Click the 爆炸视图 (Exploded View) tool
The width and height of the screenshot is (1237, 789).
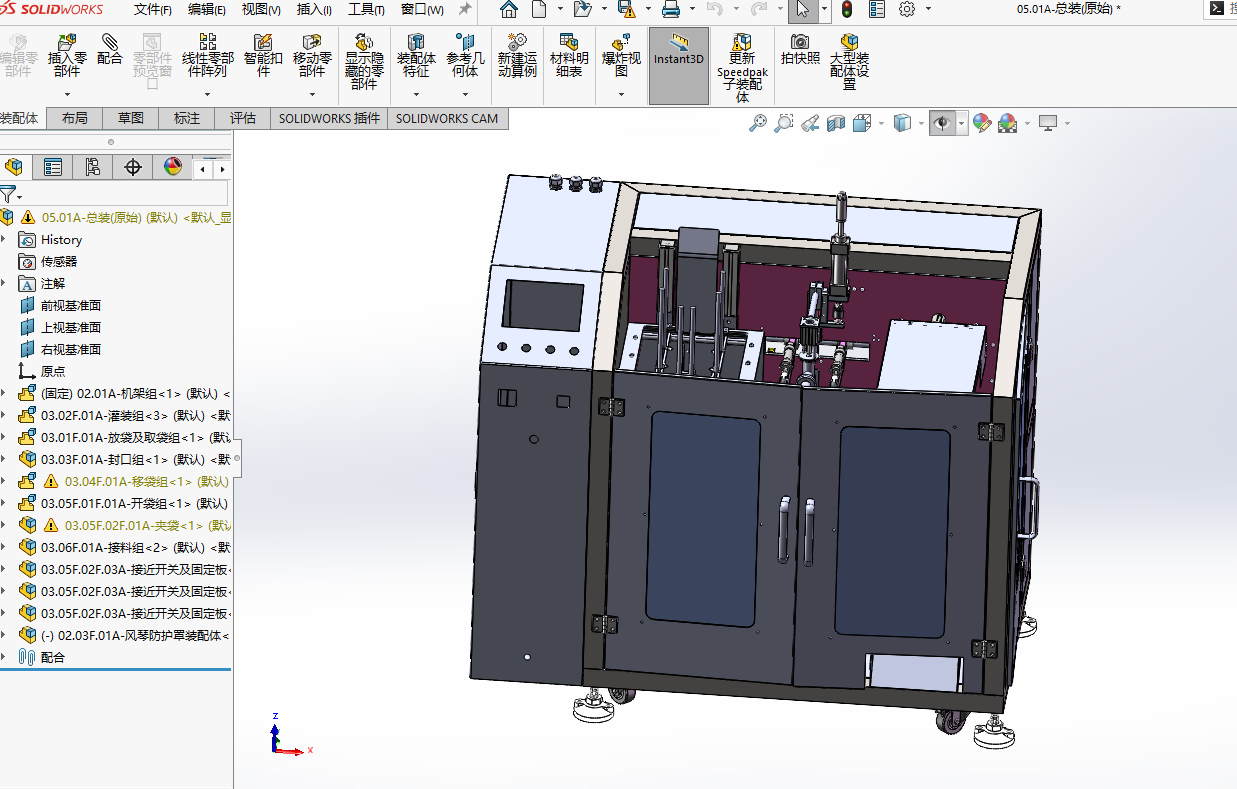[x=621, y=55]
